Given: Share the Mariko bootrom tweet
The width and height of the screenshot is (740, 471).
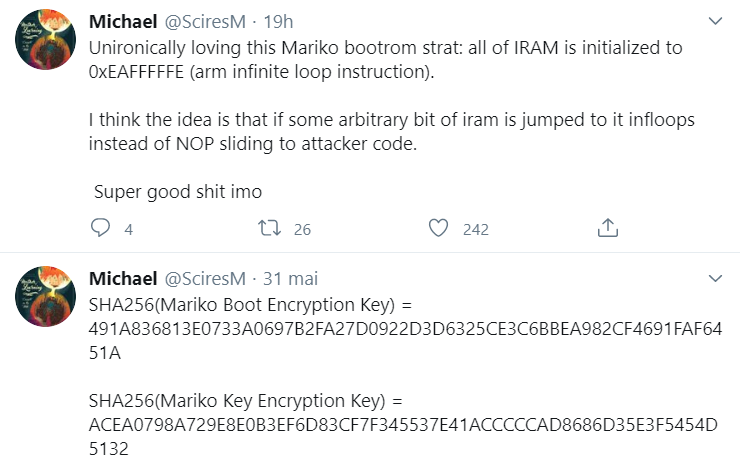Looking at the screenshot, I should (608, 227).
